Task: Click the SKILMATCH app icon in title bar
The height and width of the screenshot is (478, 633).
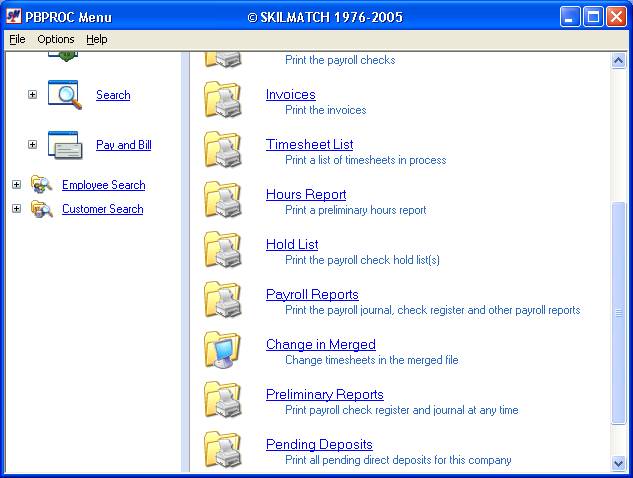Action: tap(13, 16)
